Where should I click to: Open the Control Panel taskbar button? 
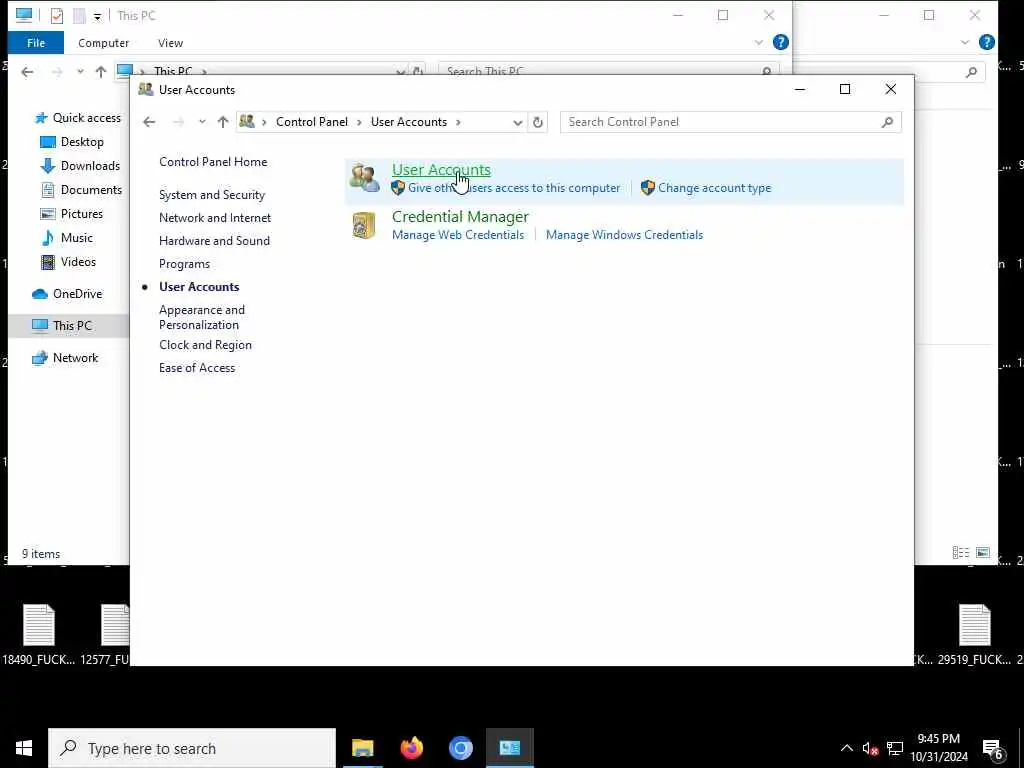pyautogui.click(x=510, y=748)
